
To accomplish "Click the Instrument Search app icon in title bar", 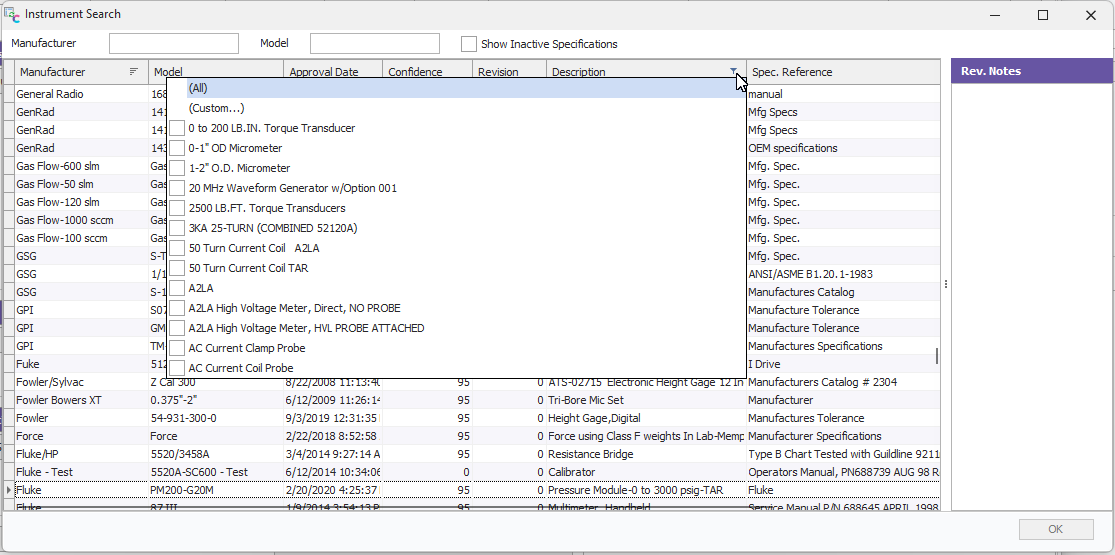I will click(12, 15).
